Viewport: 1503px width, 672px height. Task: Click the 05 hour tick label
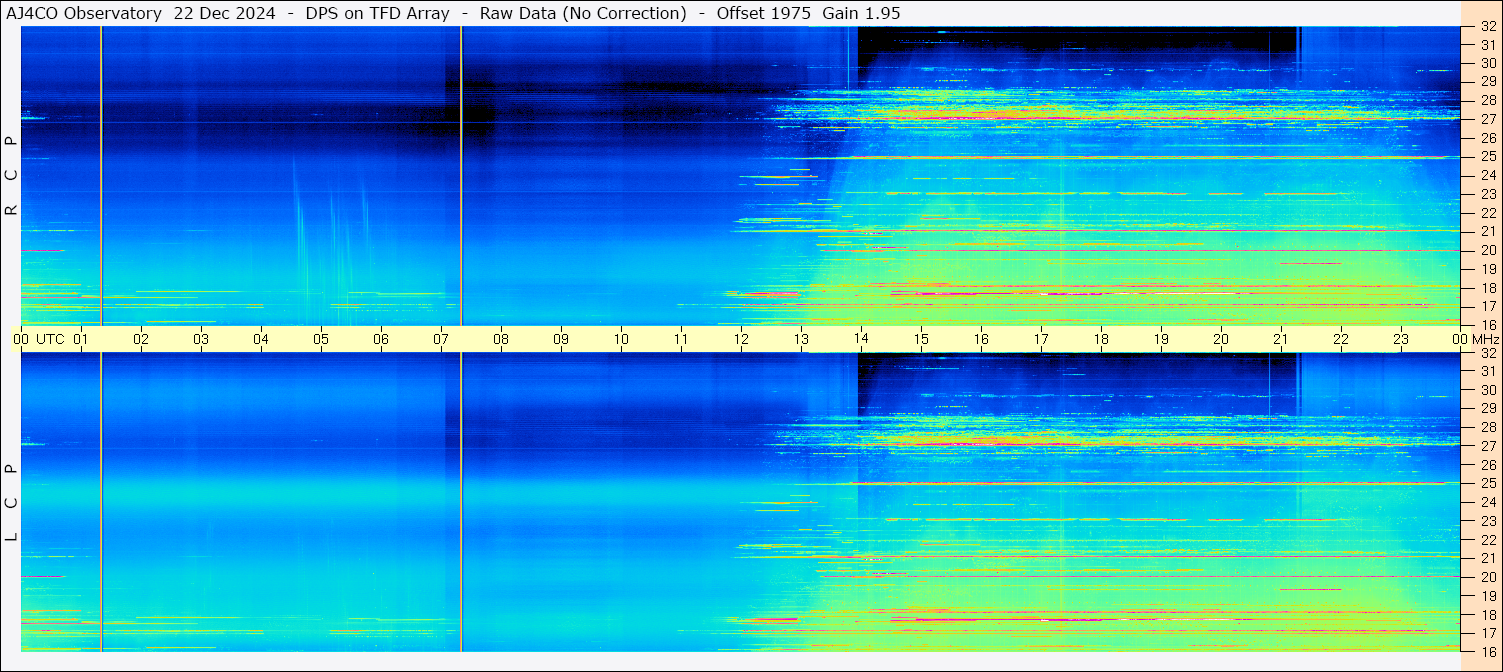point(321,339)
